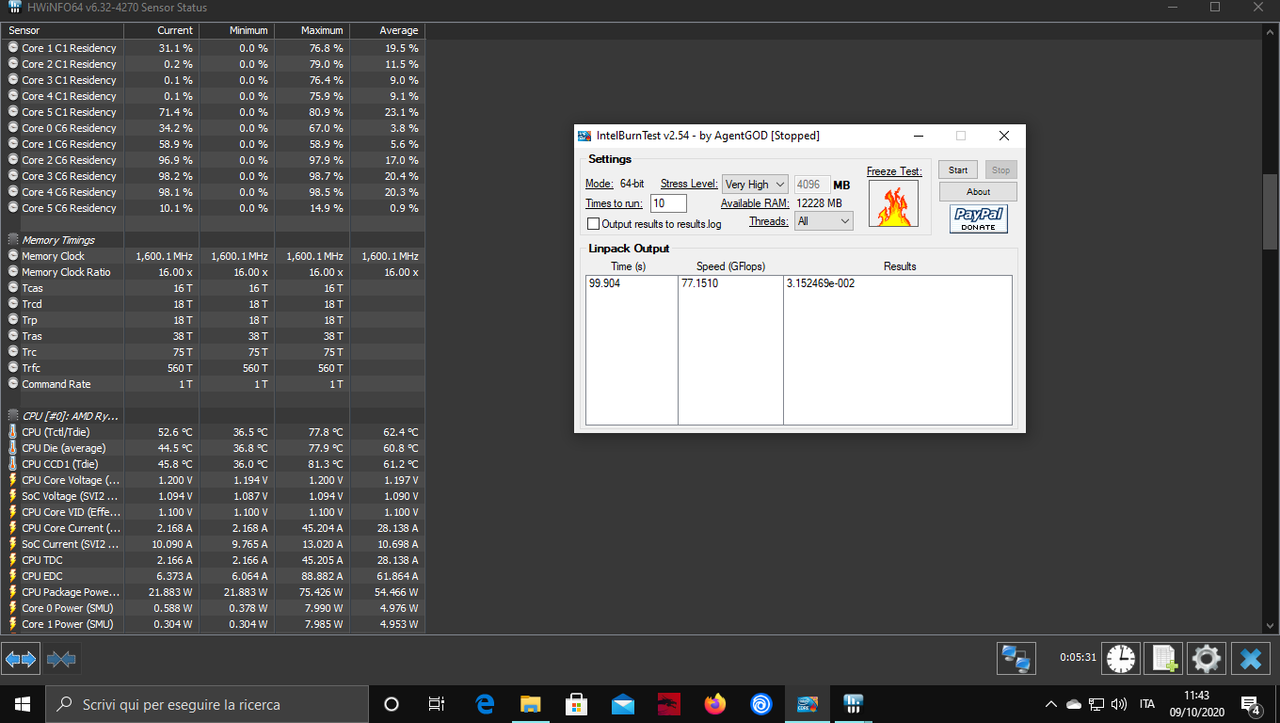Launch Edge from the taskbar
Viewport: 1280px width, 723px height.
[485, 704]
